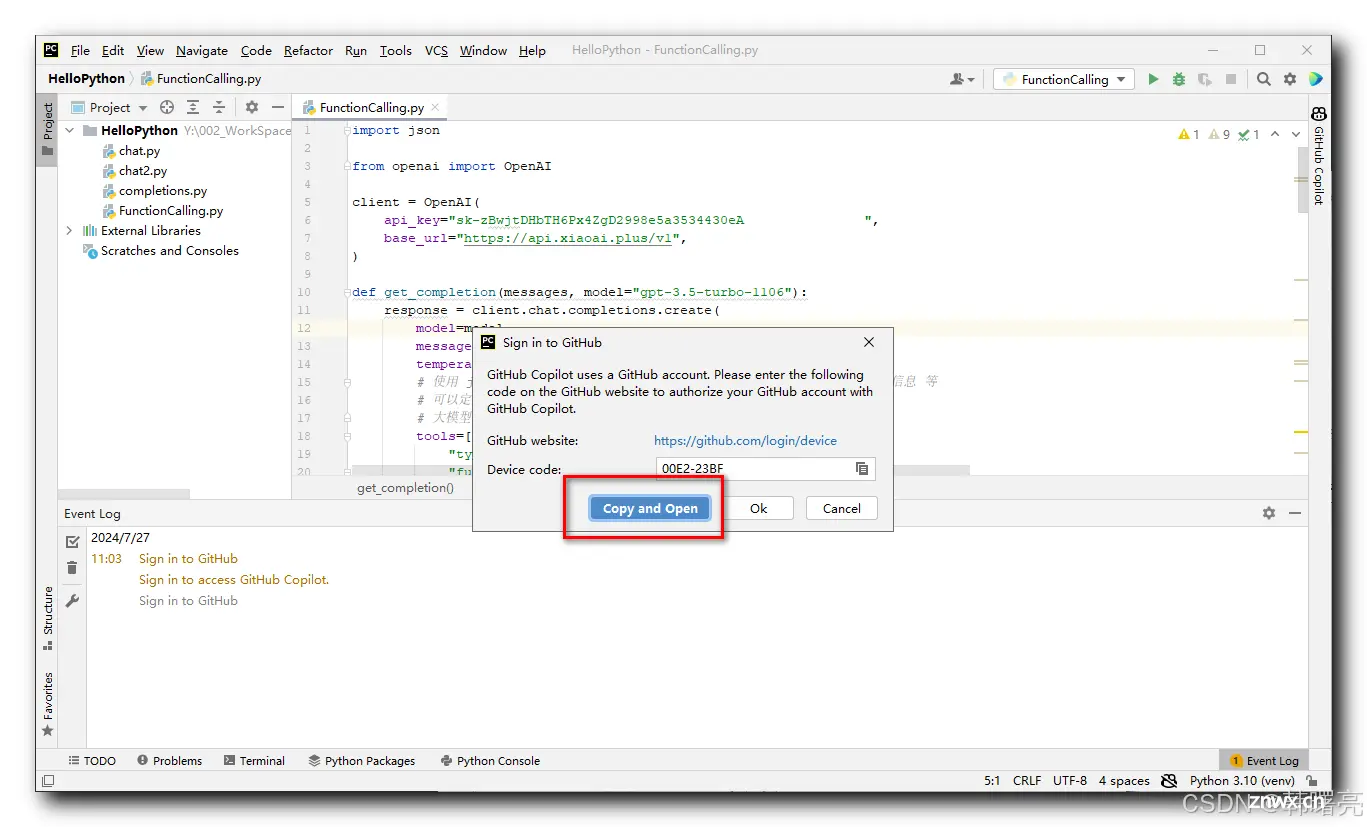Open the Python Console tab
Screen dimensions: 1367x827
[x=490, y=761]
